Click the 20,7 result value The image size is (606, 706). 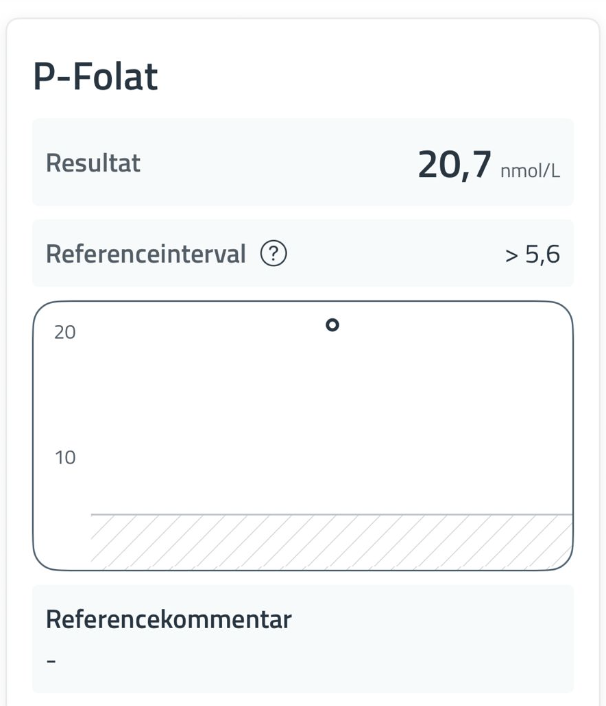pyautogui.click(x=456, y=162)
